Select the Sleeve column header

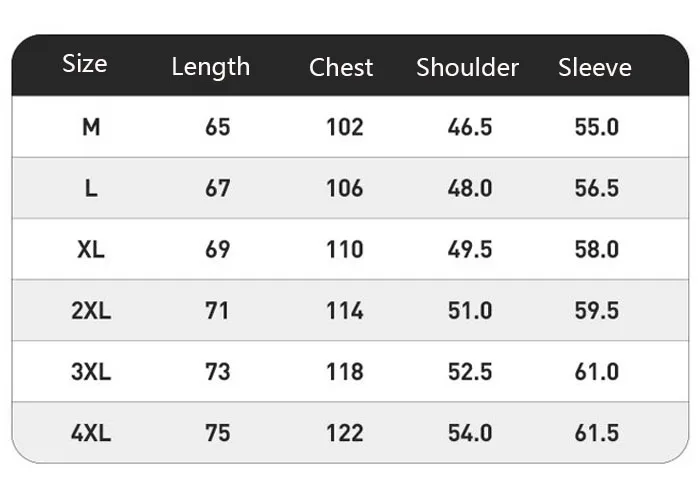[x=595, y=67]
